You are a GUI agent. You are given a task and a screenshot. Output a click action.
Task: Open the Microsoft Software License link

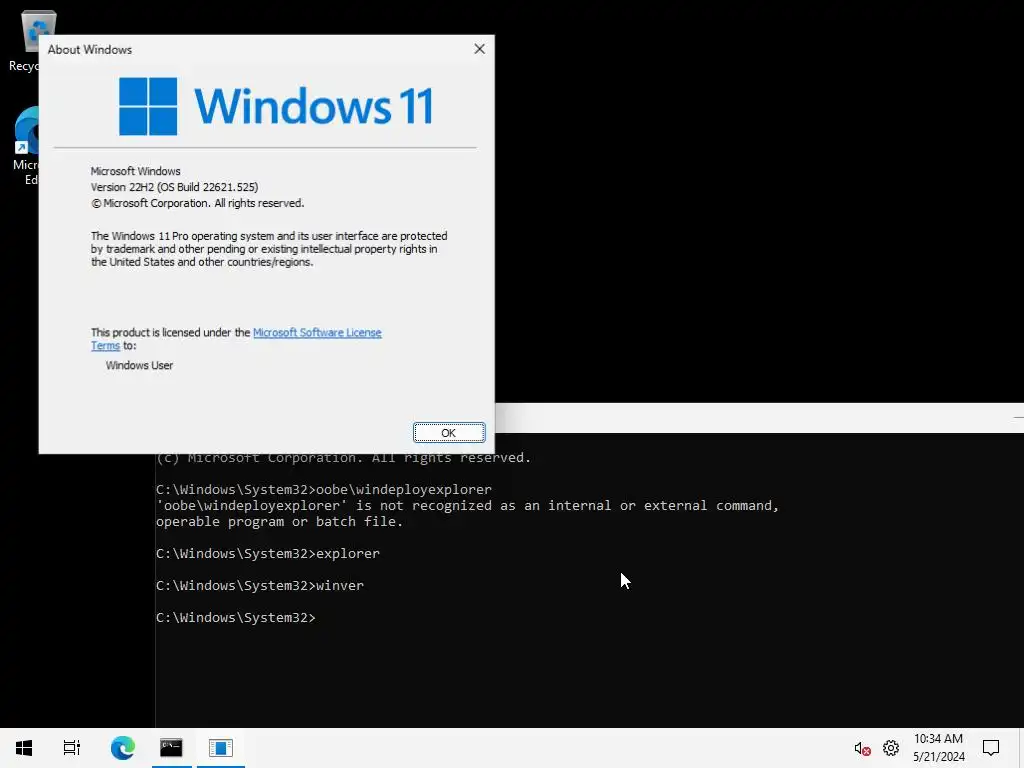[317, 332]
